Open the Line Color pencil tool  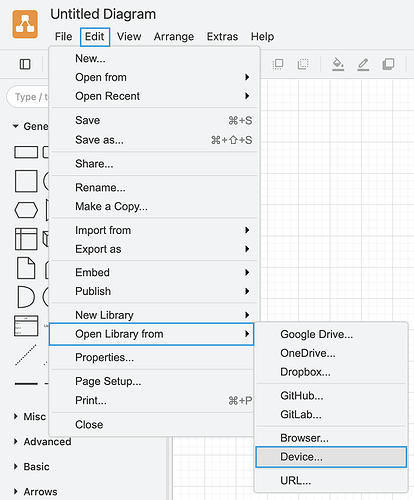363,64
